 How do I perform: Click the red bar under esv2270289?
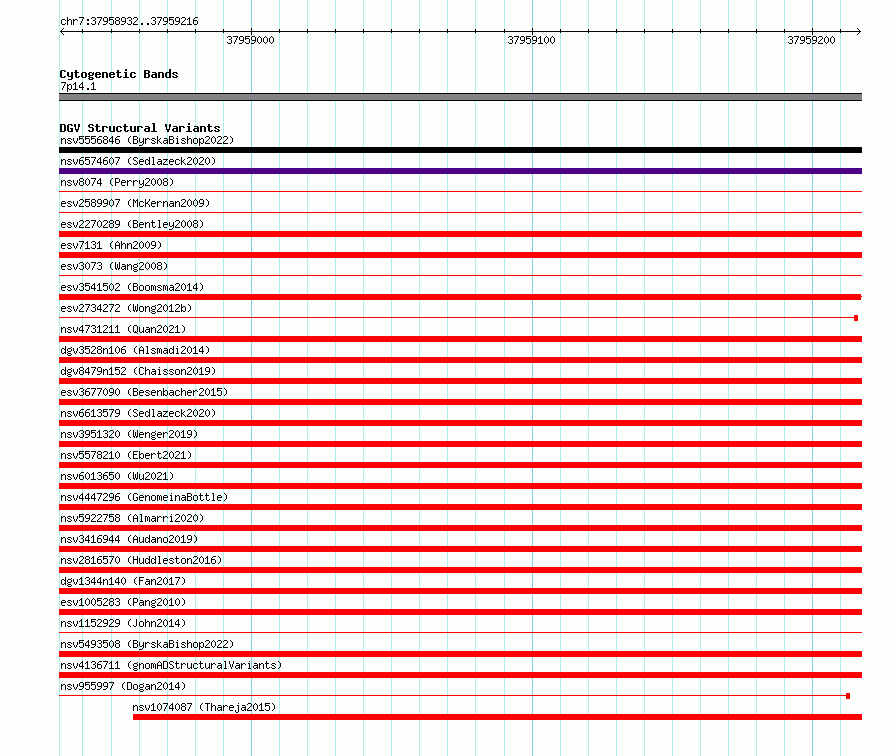460,234
